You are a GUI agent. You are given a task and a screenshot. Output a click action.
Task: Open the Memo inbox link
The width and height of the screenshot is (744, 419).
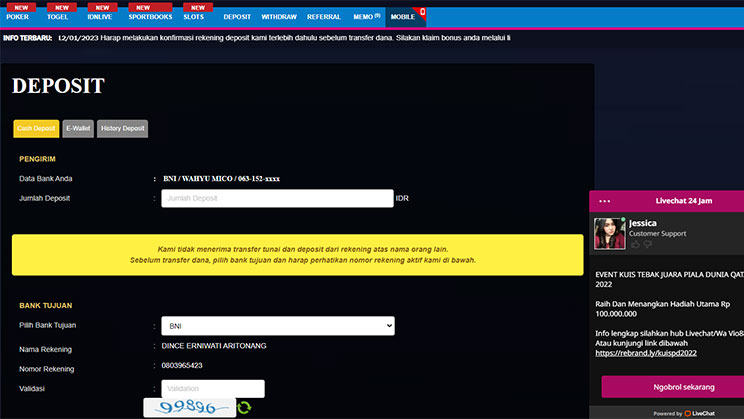tap(366, 17)
